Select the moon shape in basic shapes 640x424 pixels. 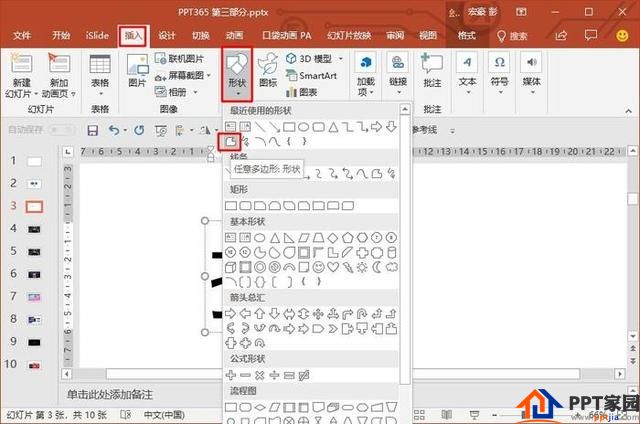click(377, 267)
